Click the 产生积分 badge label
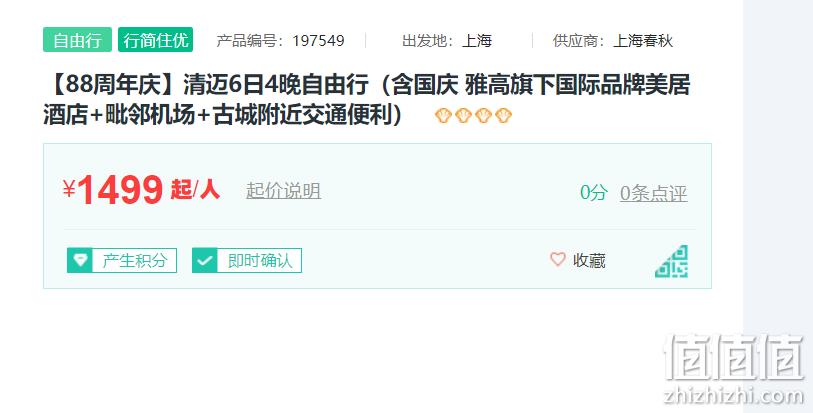This screenshot has width=813, height=413. [135, 260]
